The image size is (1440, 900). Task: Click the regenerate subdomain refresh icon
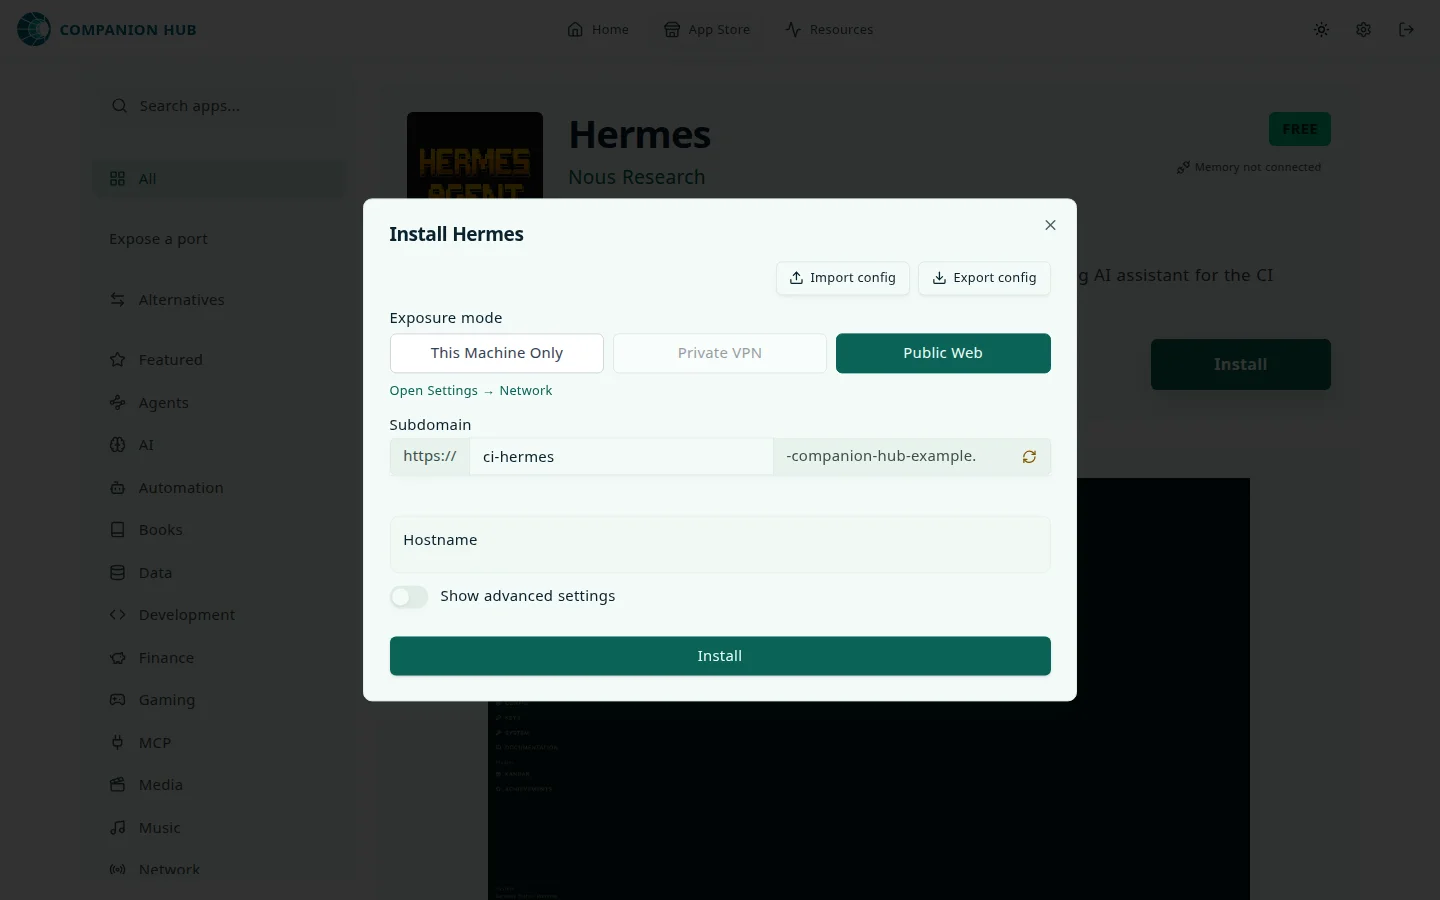click(1029, 457)
